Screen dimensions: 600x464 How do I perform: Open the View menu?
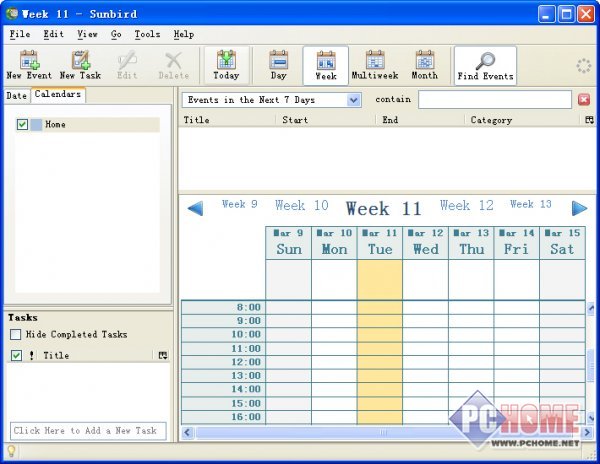(x=87, y=34)
